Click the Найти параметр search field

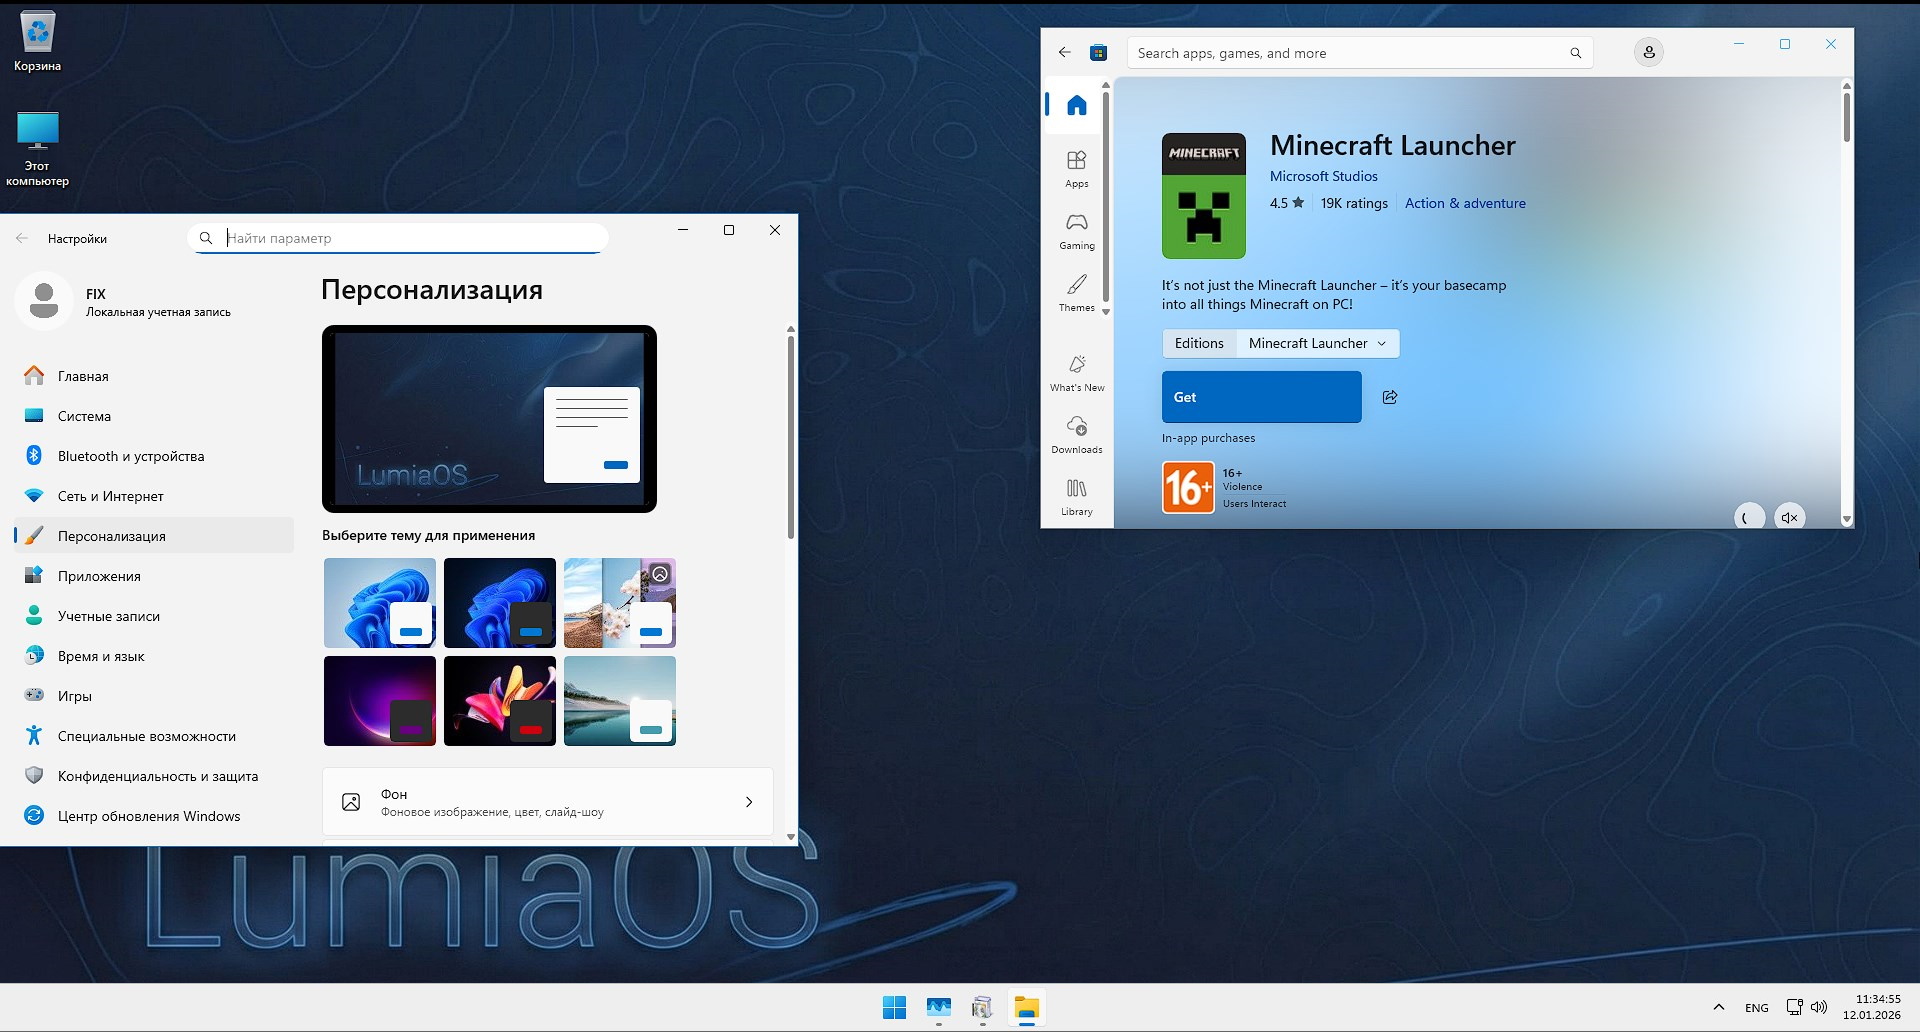point(400,238)
